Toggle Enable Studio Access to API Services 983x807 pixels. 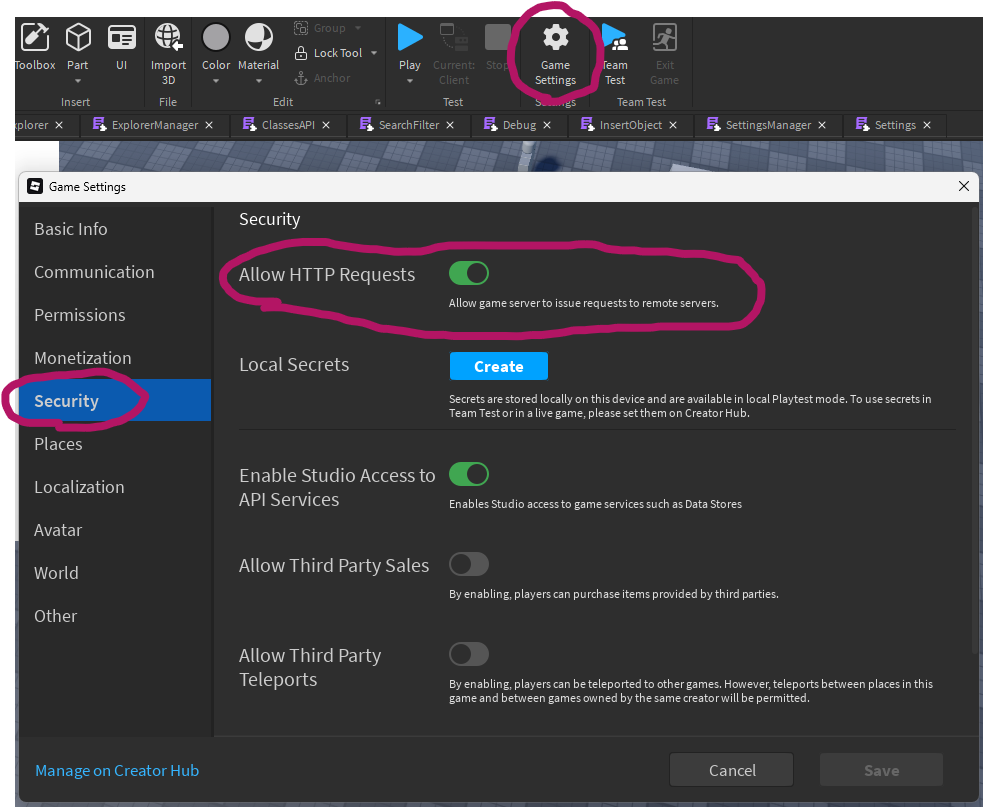469,474
